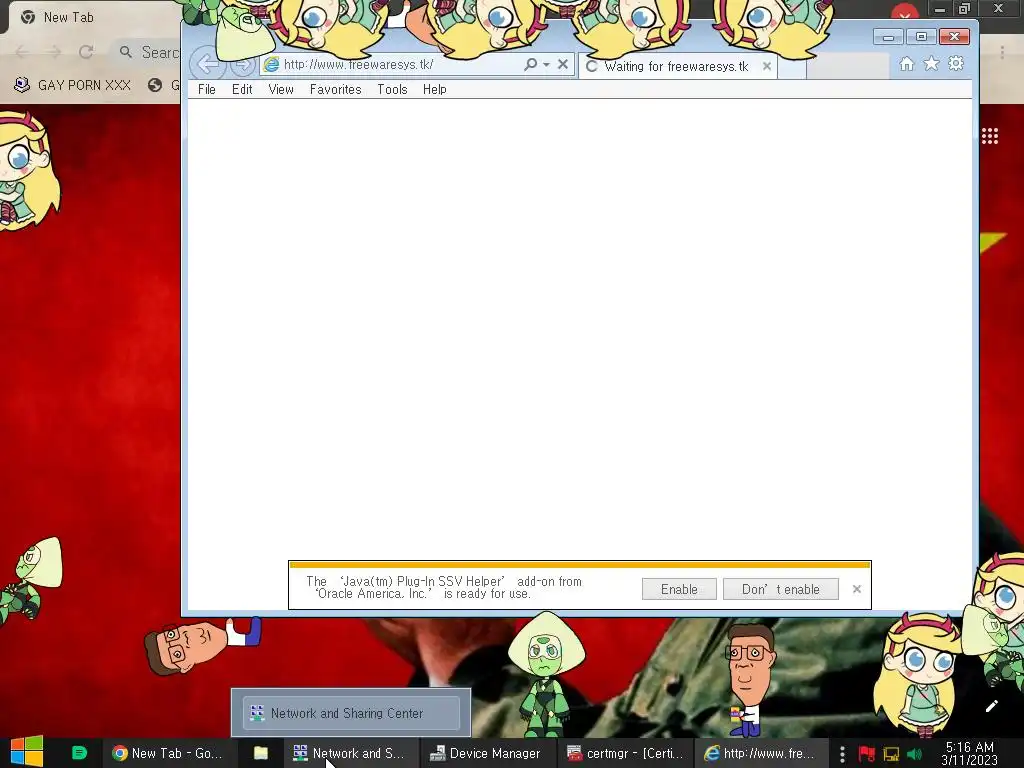The width and height of the screenshot is (1024, 768).
Task: Open the address bar dropdown arrow
Action: tap(547, 64)
